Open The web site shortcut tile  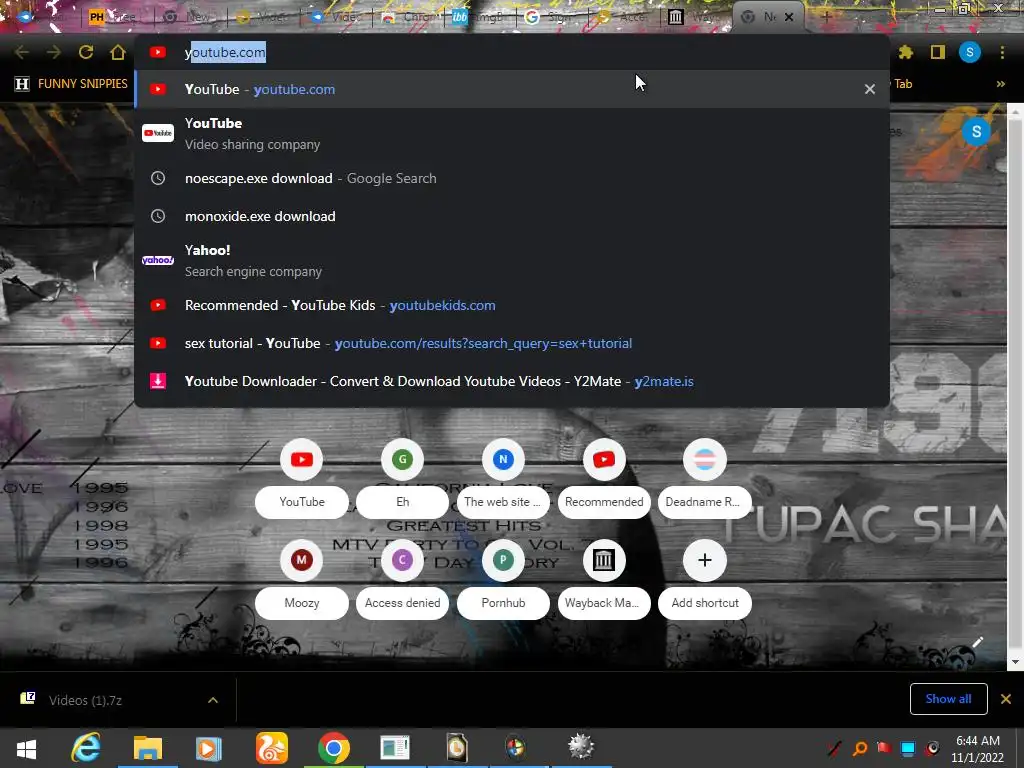[503, 479]
